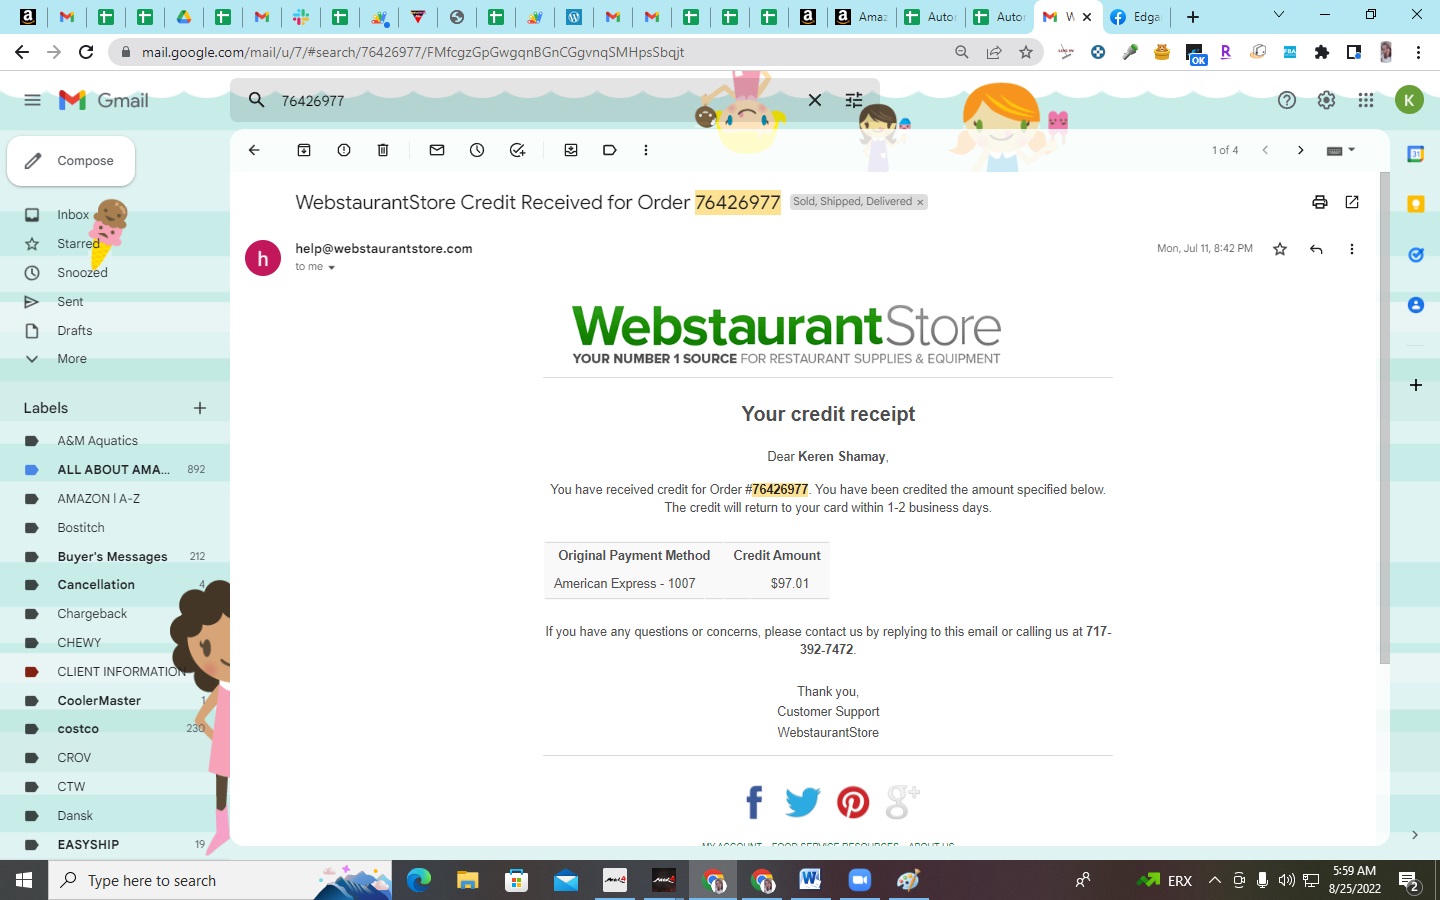Open the Gmail main menu hamburger
The height and width of the screenshot is (900, 1440).
32,100
